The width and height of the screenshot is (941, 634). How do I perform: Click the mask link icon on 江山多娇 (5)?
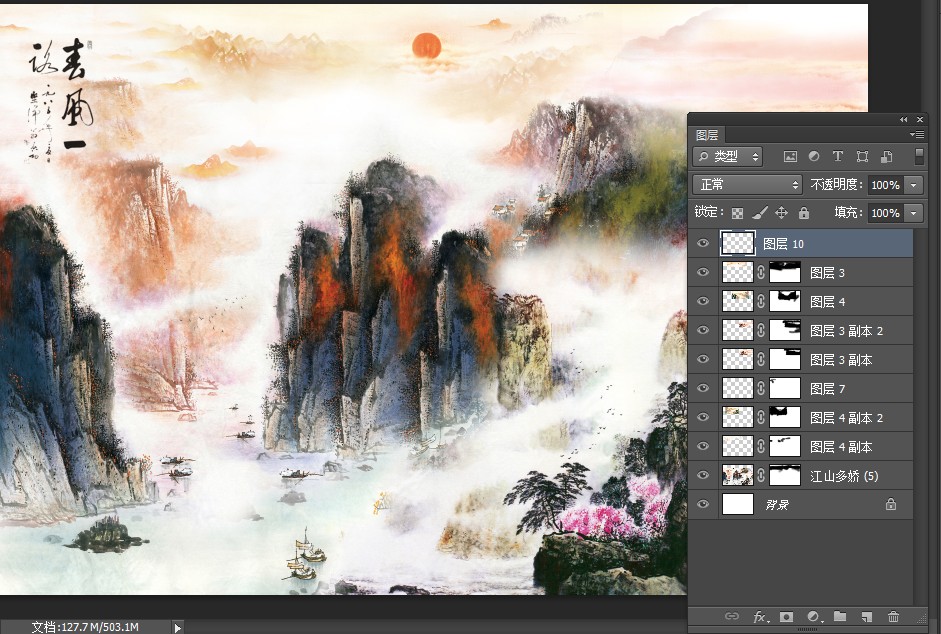(761, 476)
